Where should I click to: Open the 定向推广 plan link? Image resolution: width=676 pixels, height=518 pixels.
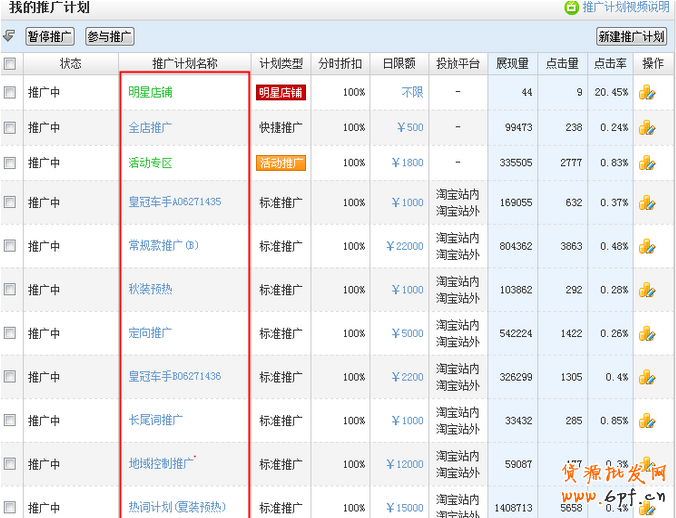click(x=150, y=333)
